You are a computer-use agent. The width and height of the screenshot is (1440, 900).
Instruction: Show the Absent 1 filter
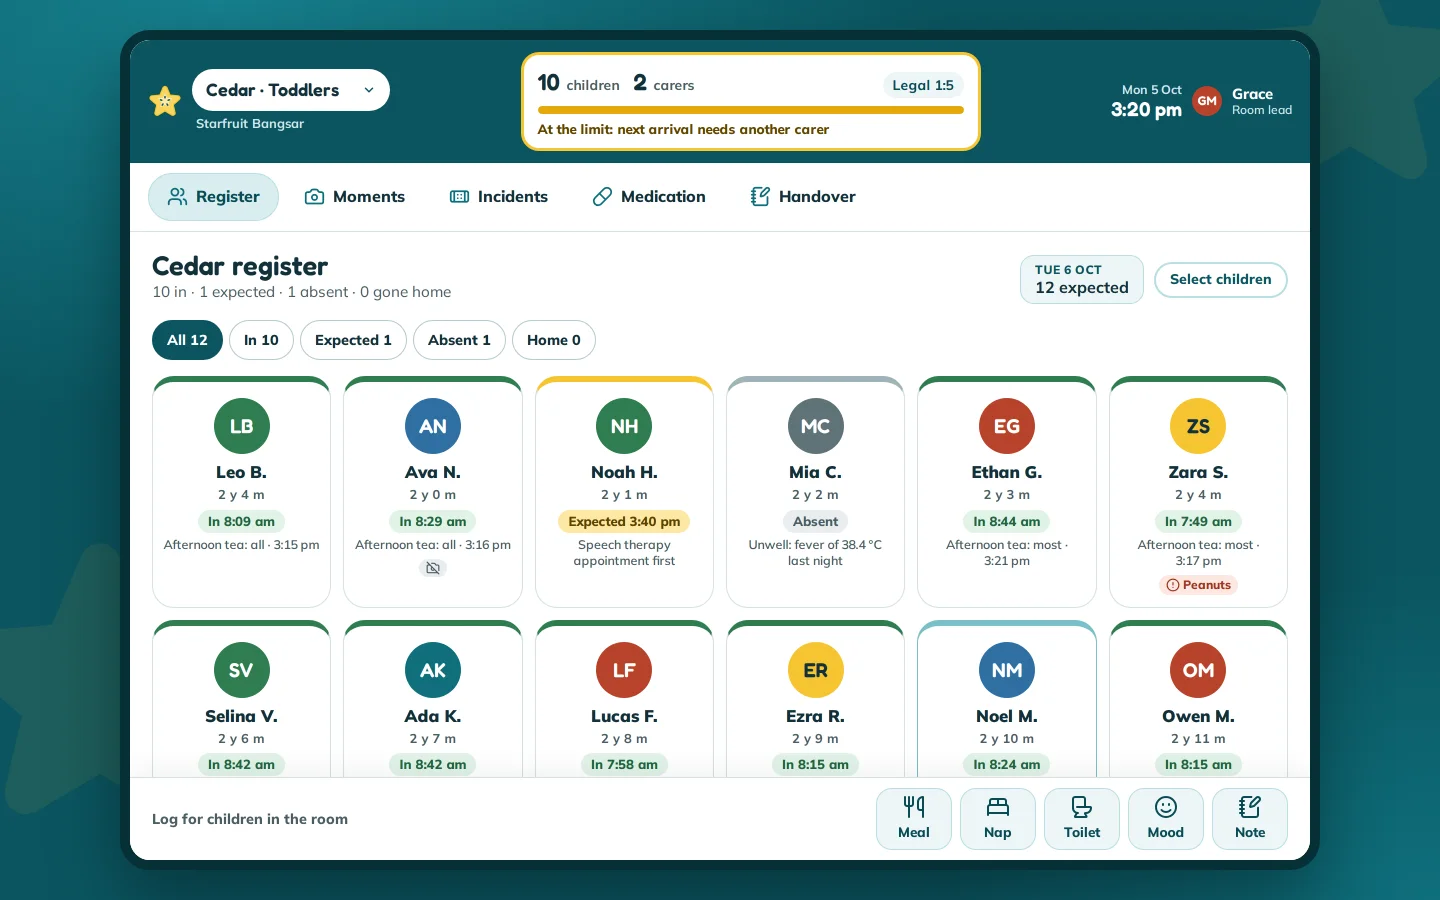pyautogui.click(x=459, y=340)
